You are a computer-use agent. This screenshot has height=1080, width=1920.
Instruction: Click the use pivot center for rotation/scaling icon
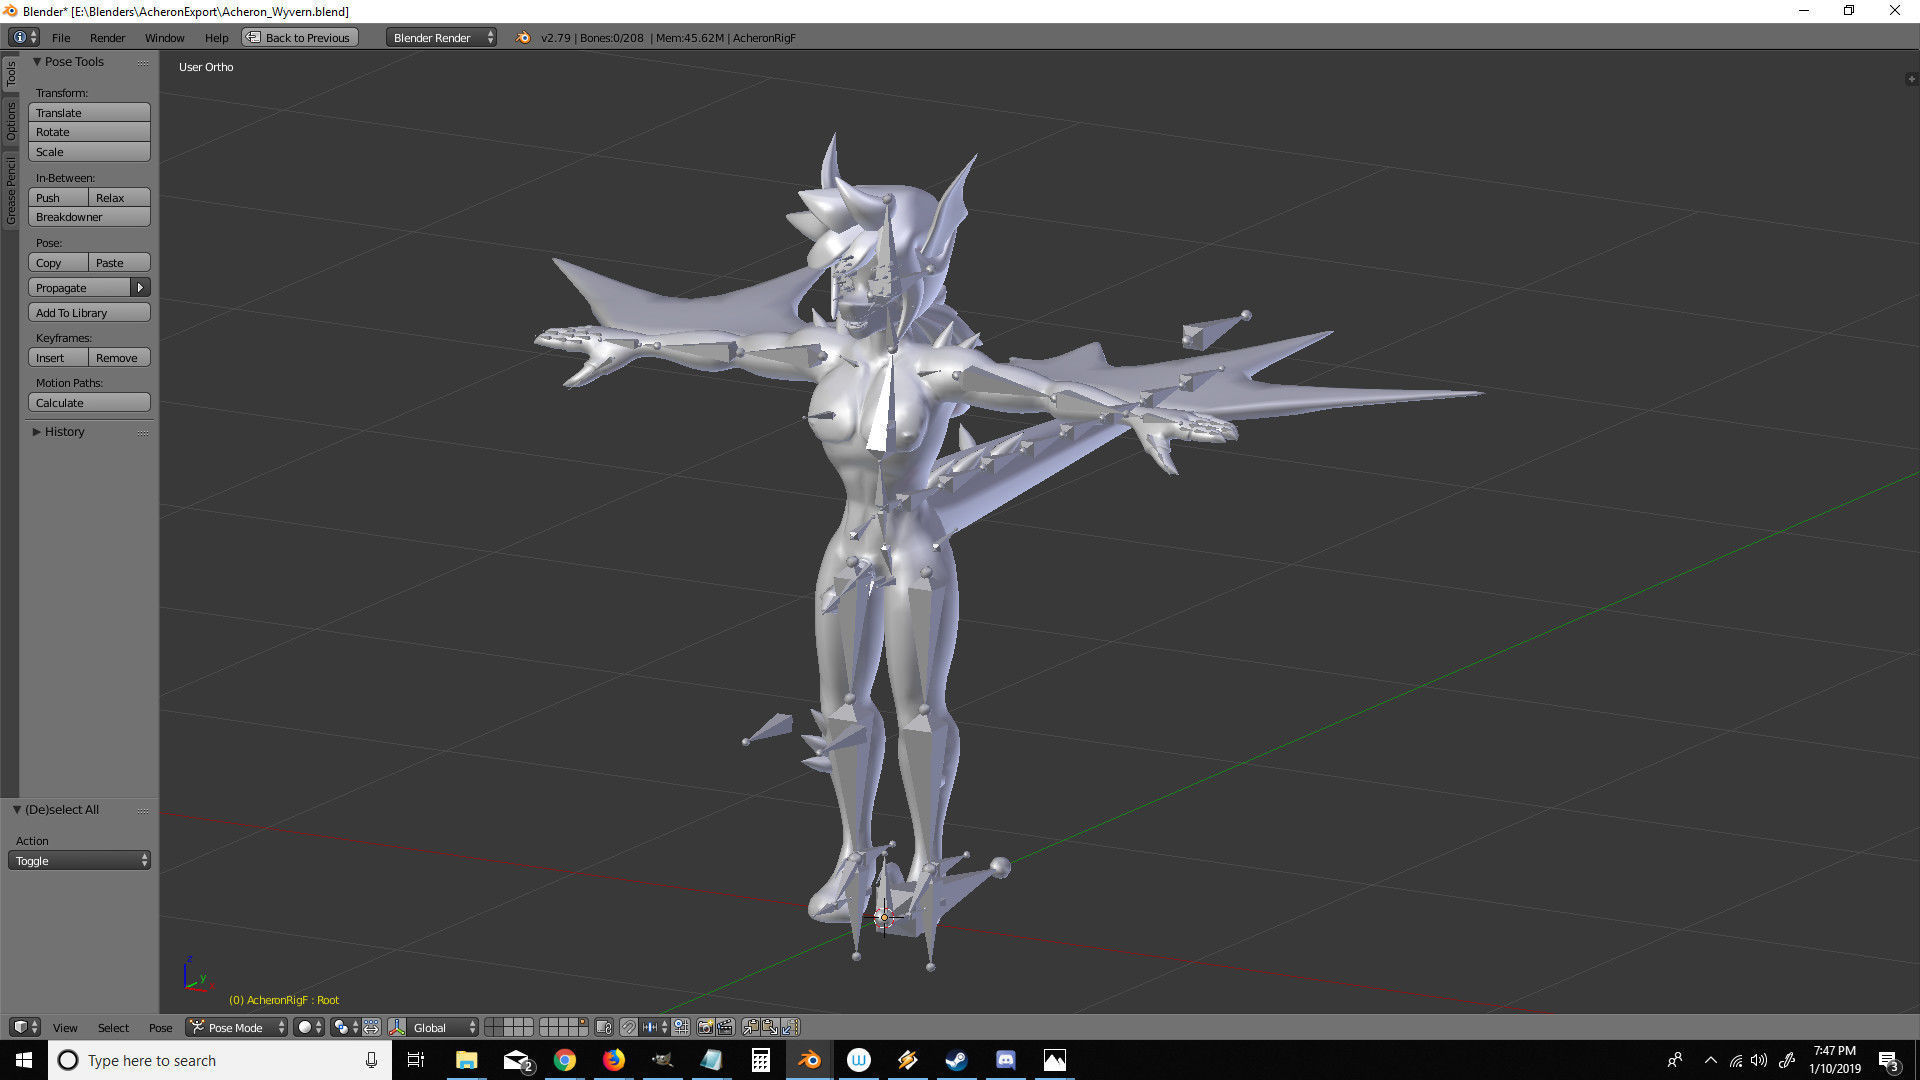[x=371, y=1027]
